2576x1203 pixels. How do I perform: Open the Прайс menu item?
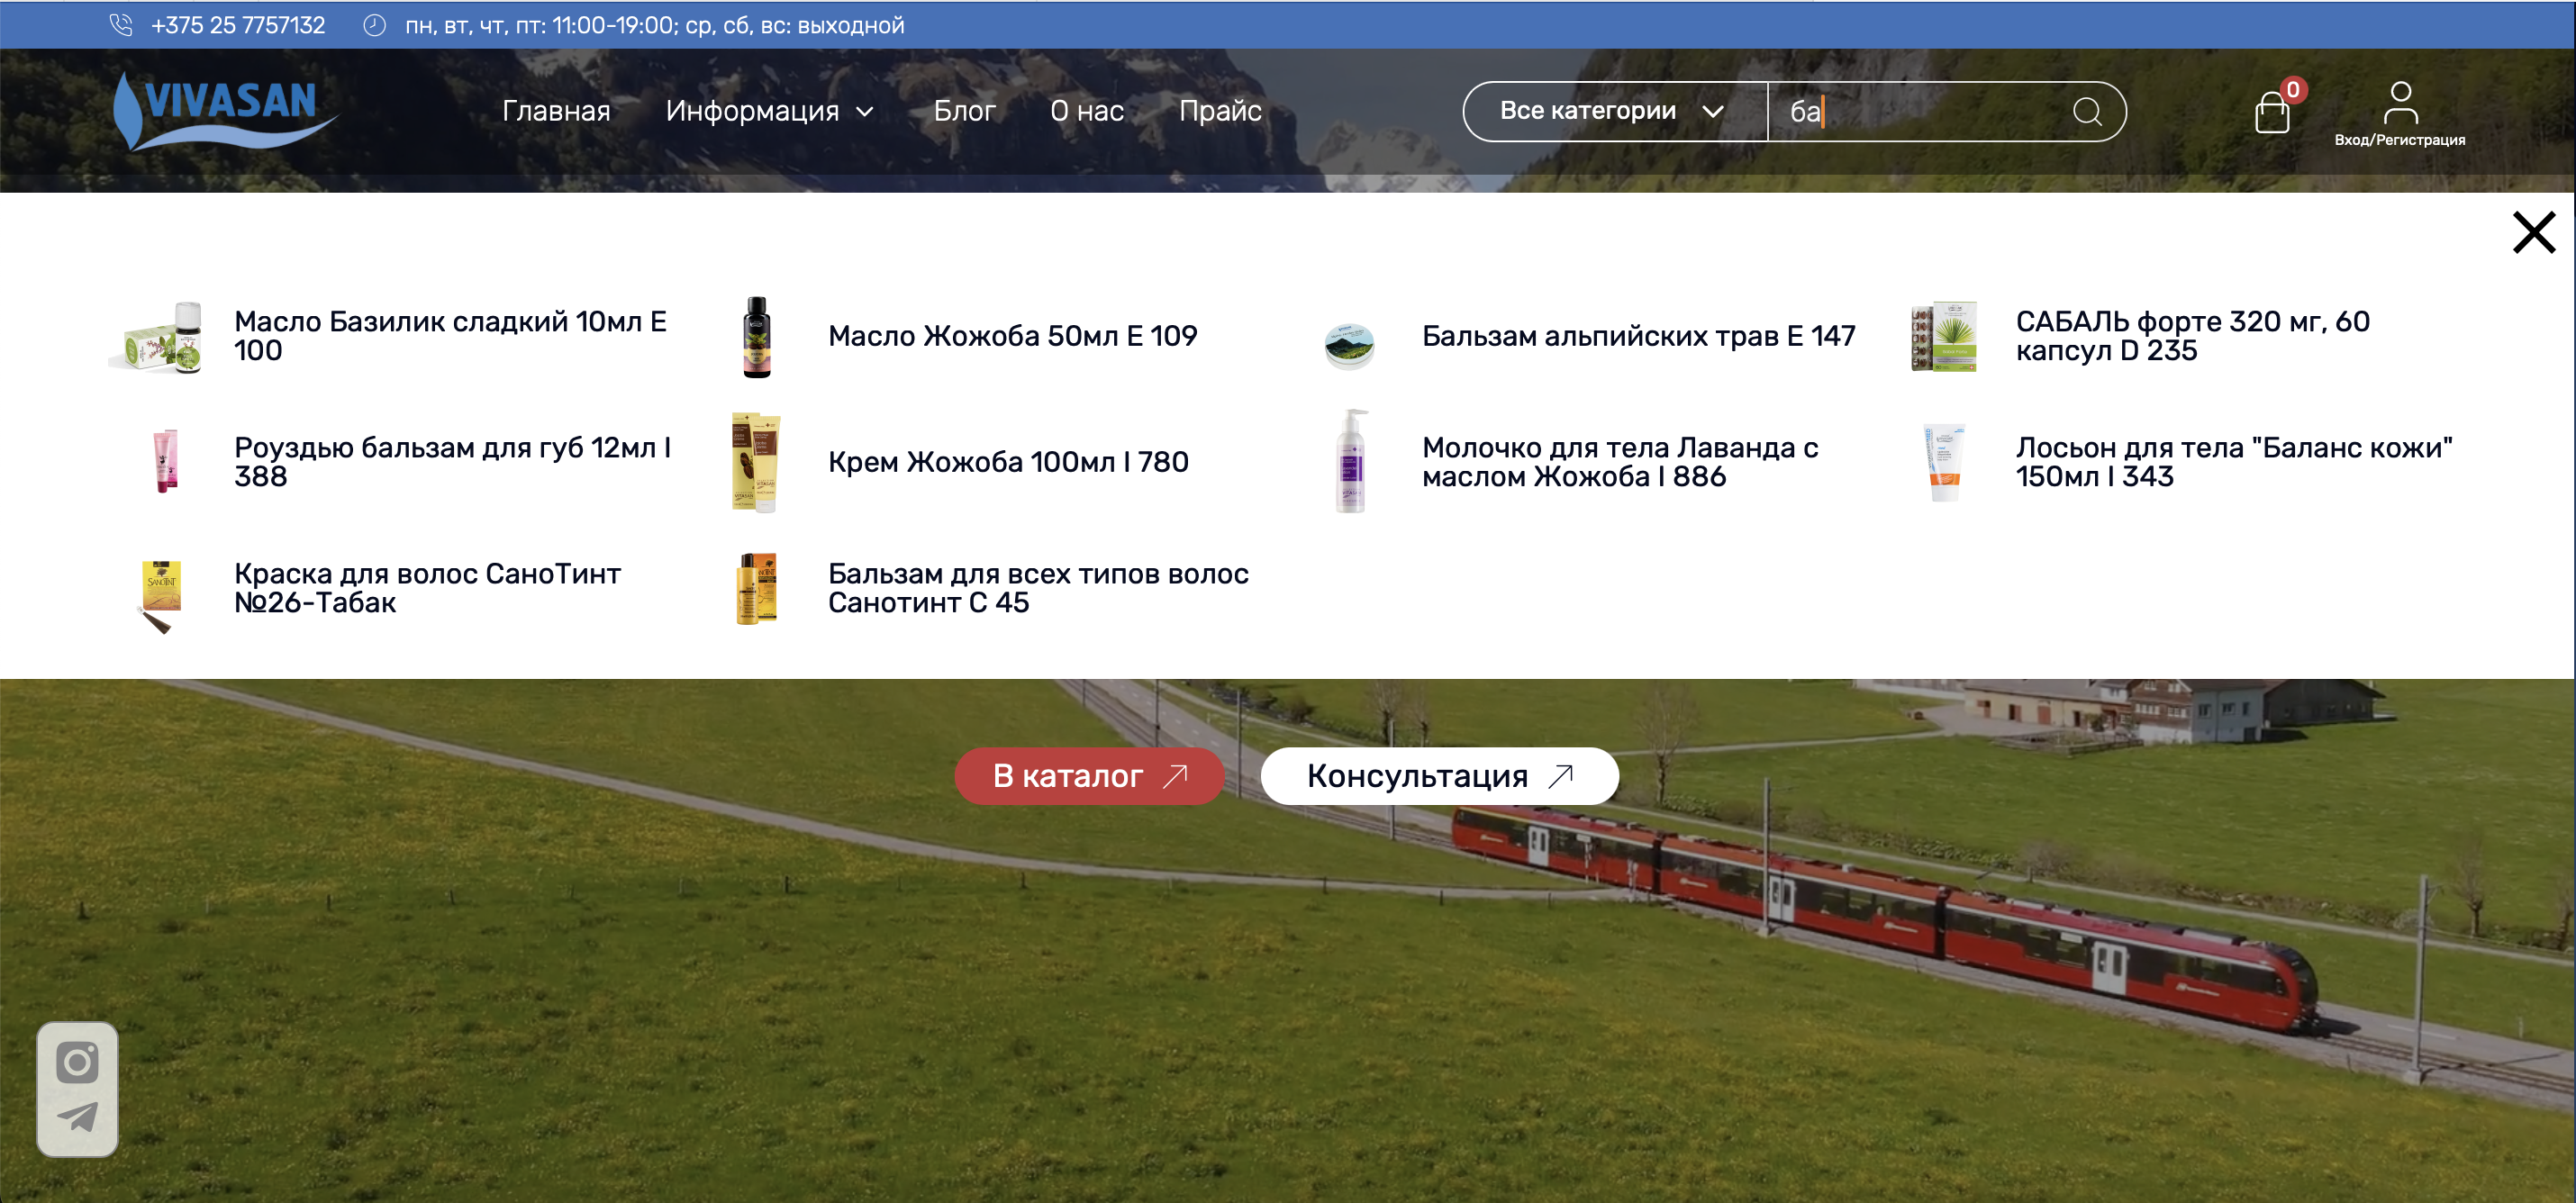point(1220,111)
